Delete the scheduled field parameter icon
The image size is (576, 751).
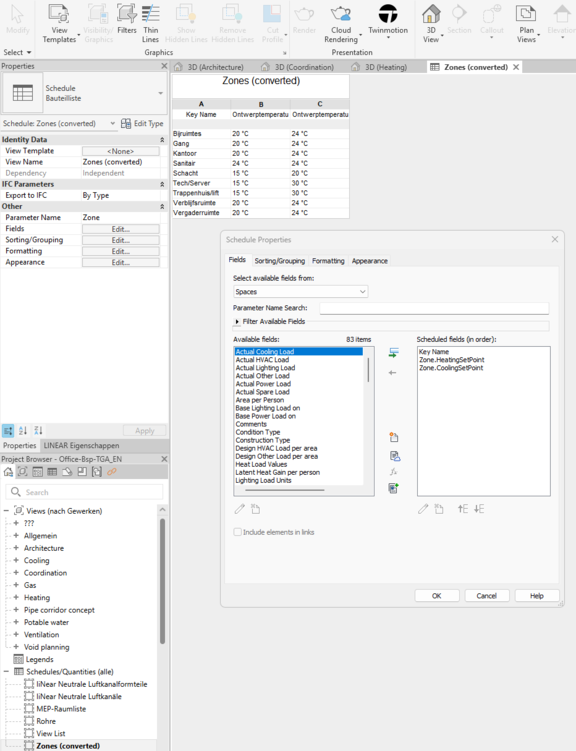click(439, 509)
